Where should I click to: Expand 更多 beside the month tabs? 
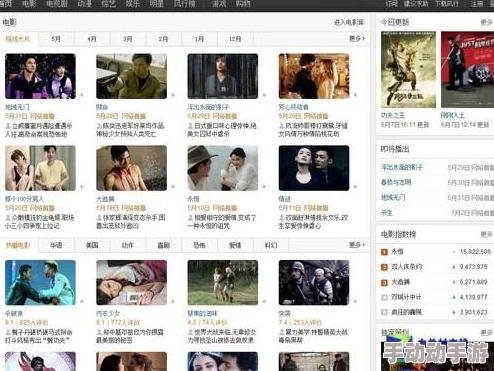357,39
